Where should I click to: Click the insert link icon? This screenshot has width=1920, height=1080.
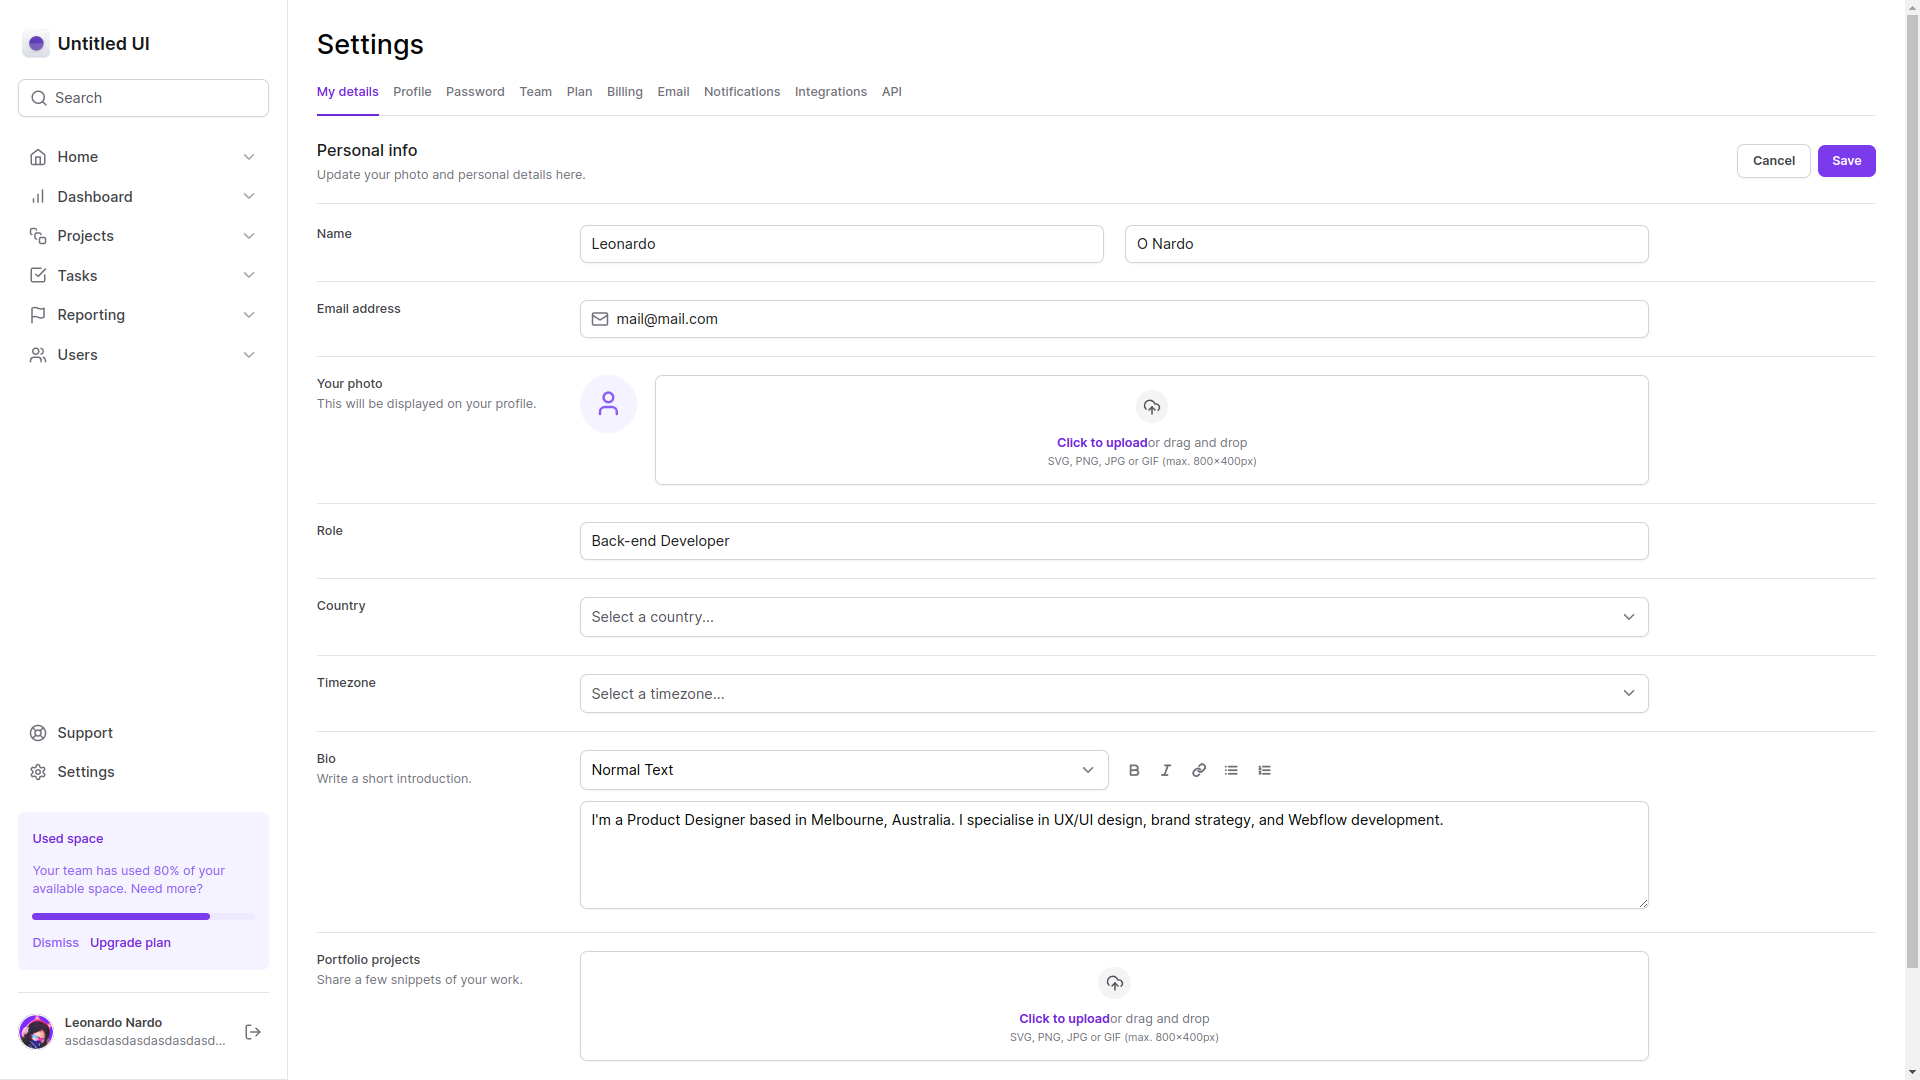pyautogui.click(x=1199, y=770)
